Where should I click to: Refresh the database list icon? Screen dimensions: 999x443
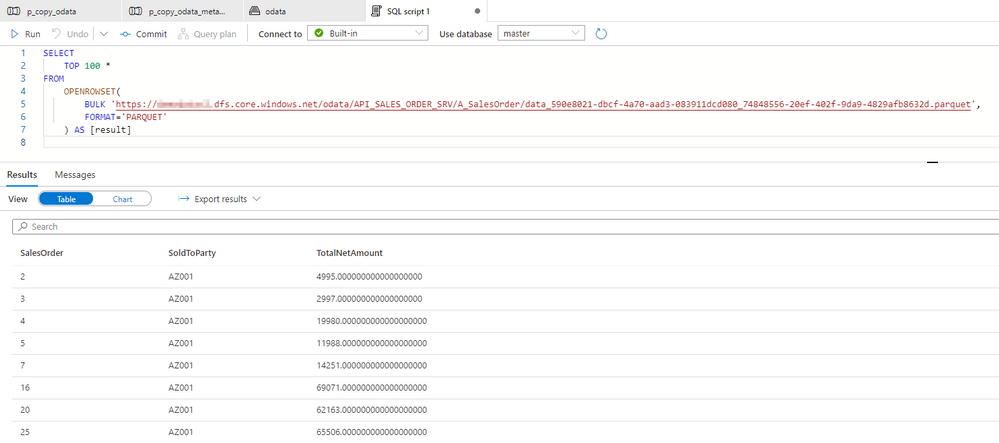601,34
